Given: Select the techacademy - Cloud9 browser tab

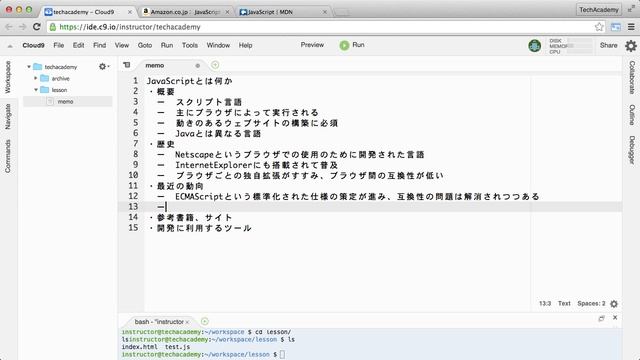Looking at the screenshot, I should click(89, 12).
